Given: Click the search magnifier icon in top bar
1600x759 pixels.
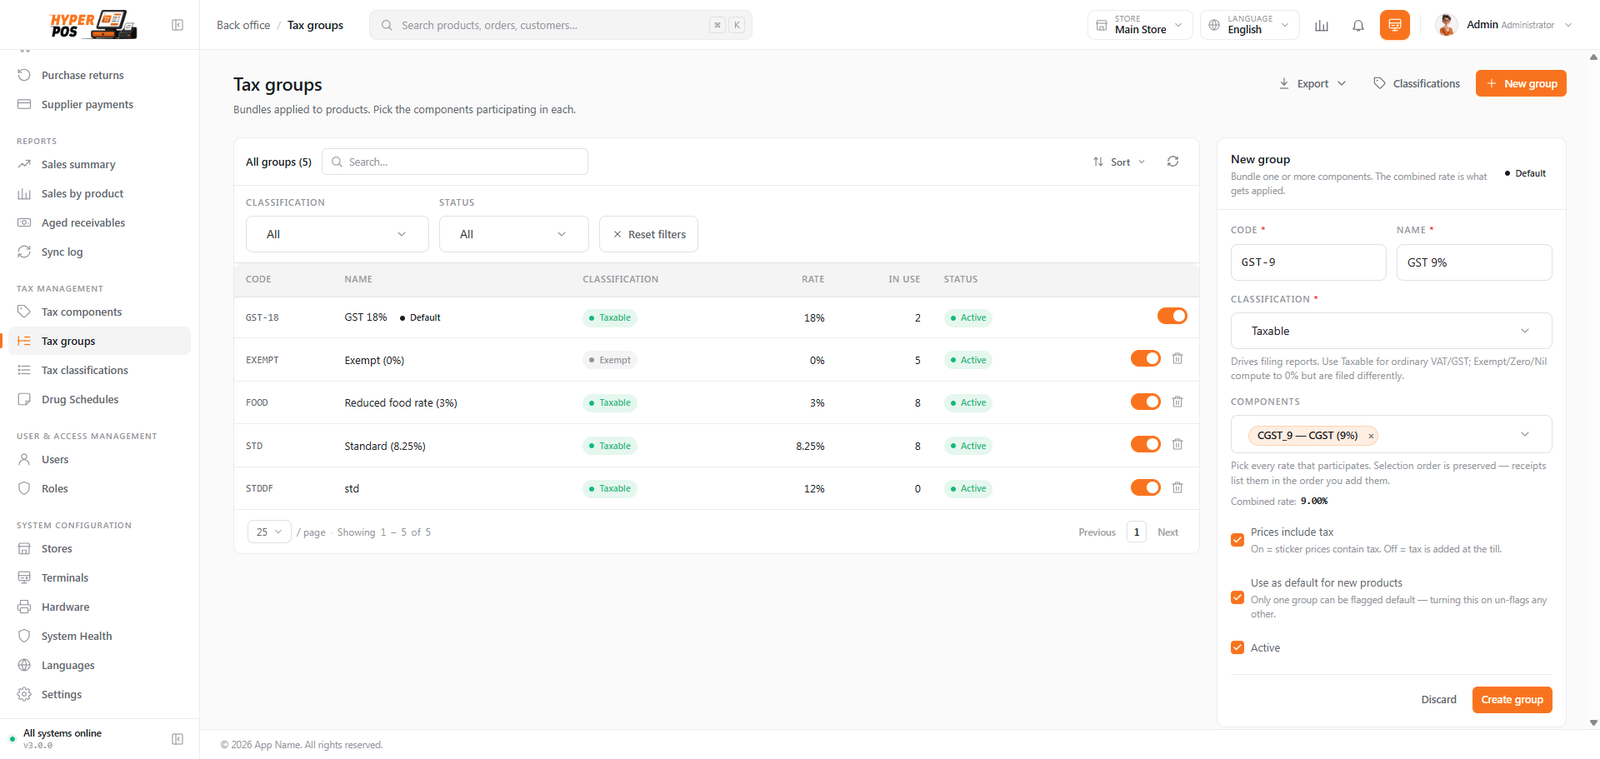Looking at the screenshot, I should (387, 25).
